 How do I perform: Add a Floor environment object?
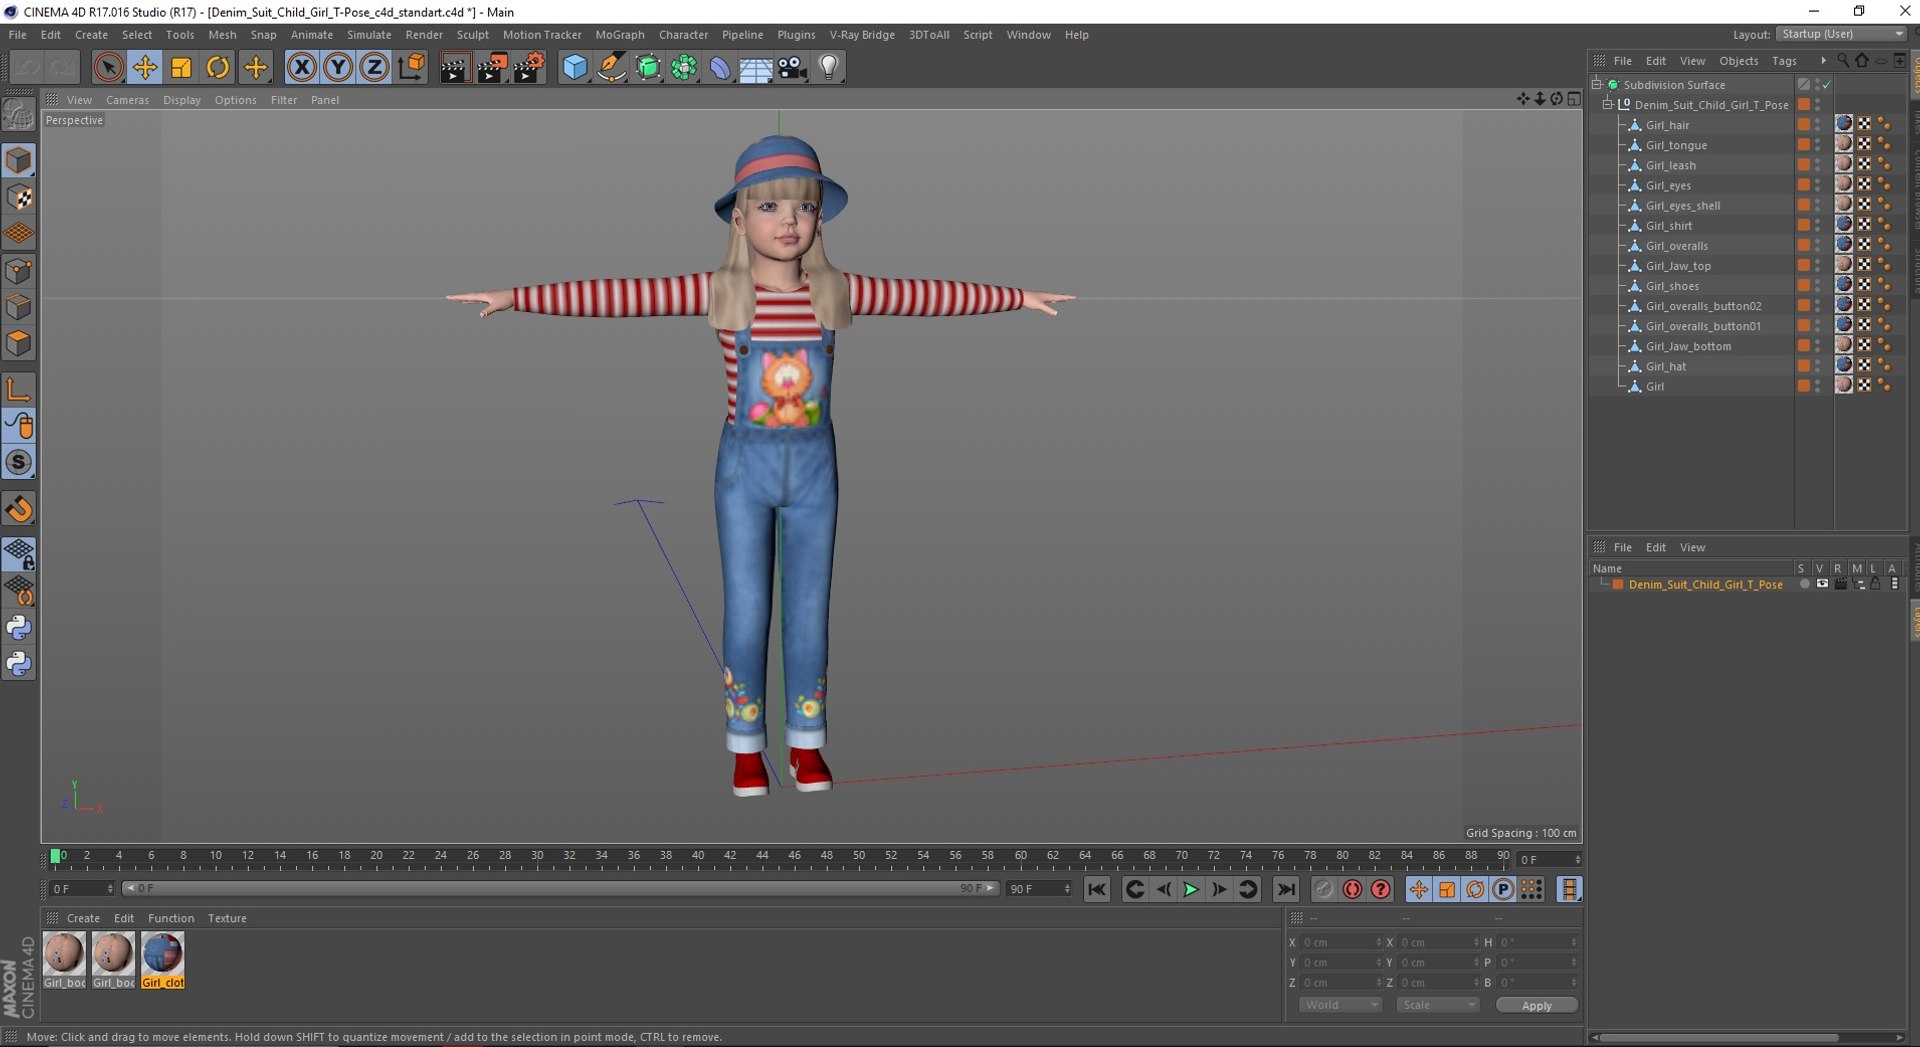[756, 67]
